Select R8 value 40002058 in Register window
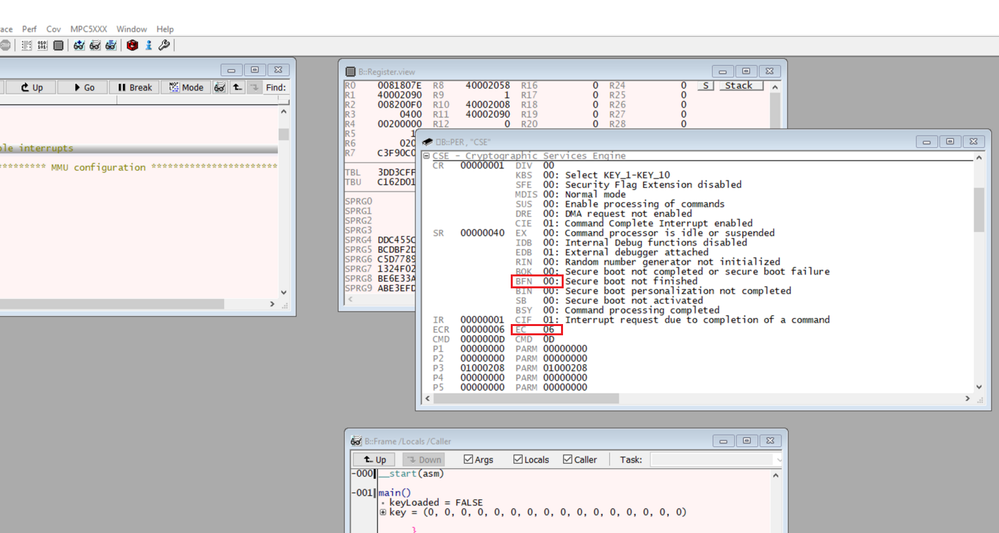The width and height of the screenshot is (999, 533). pos(487,85)
